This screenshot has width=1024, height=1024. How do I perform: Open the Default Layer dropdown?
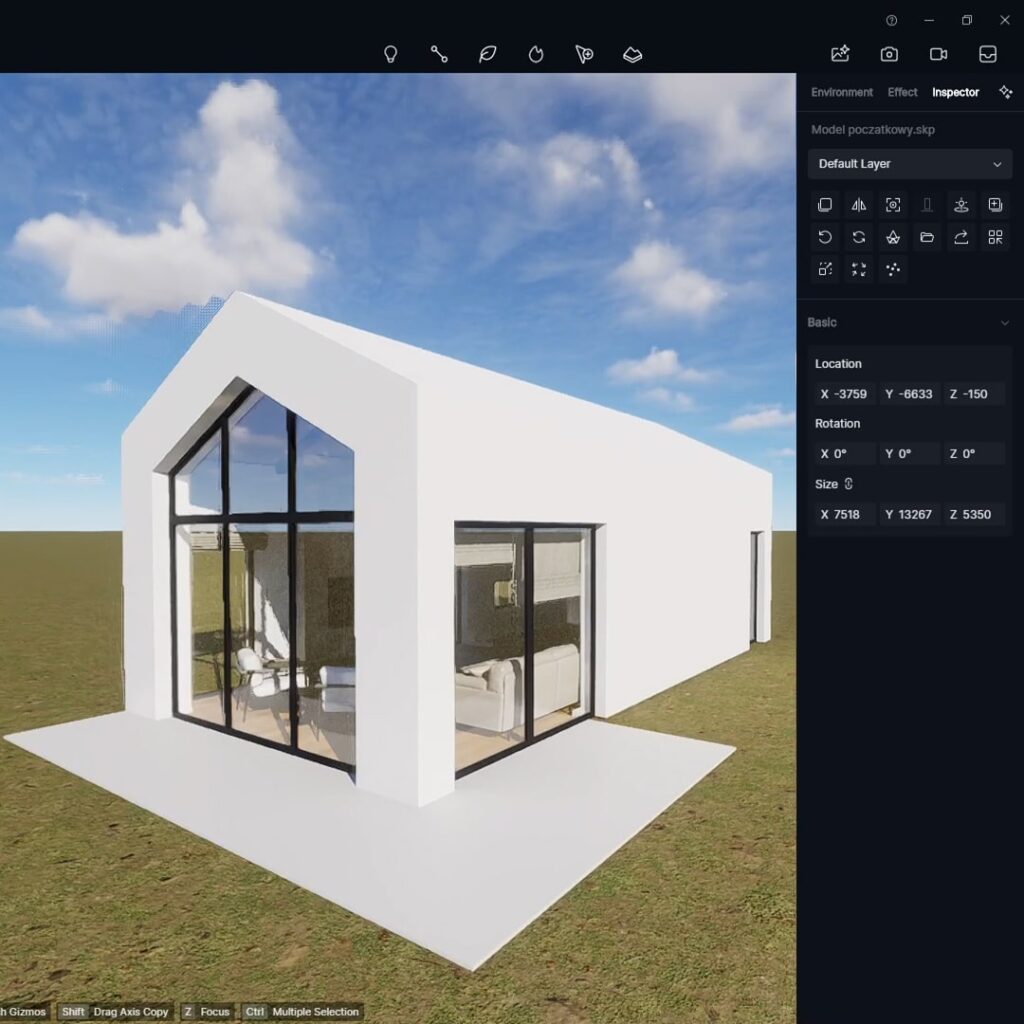(x=909, y=164)
